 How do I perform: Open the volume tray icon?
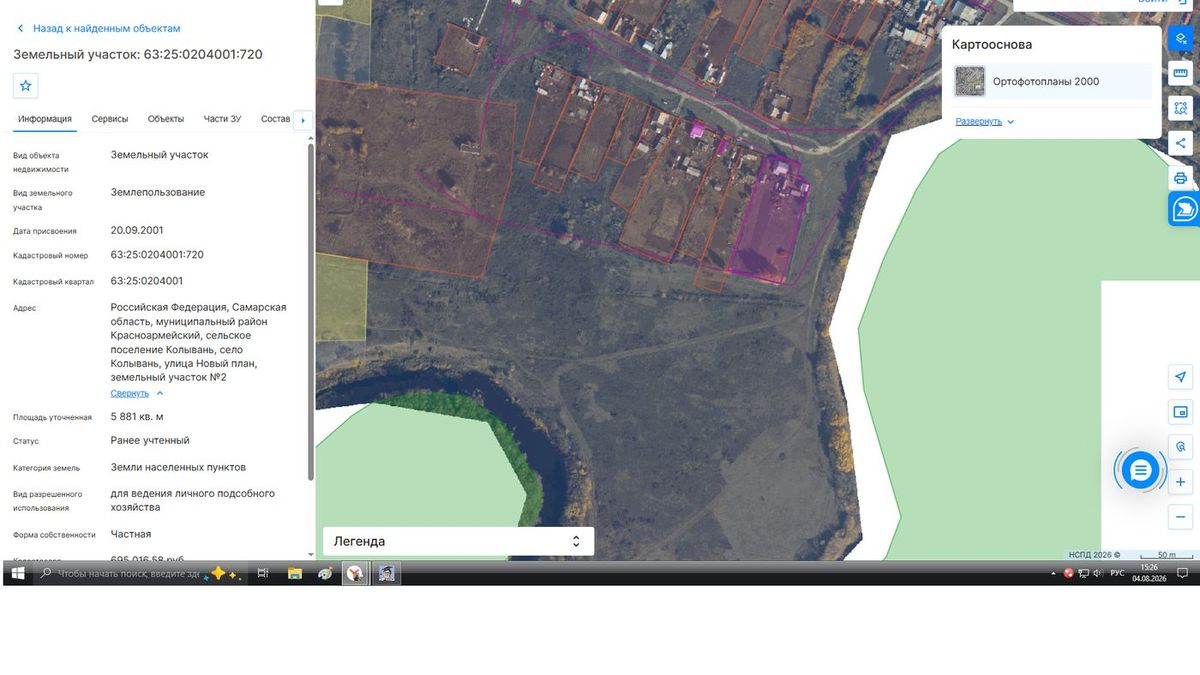click(1097, 573)
